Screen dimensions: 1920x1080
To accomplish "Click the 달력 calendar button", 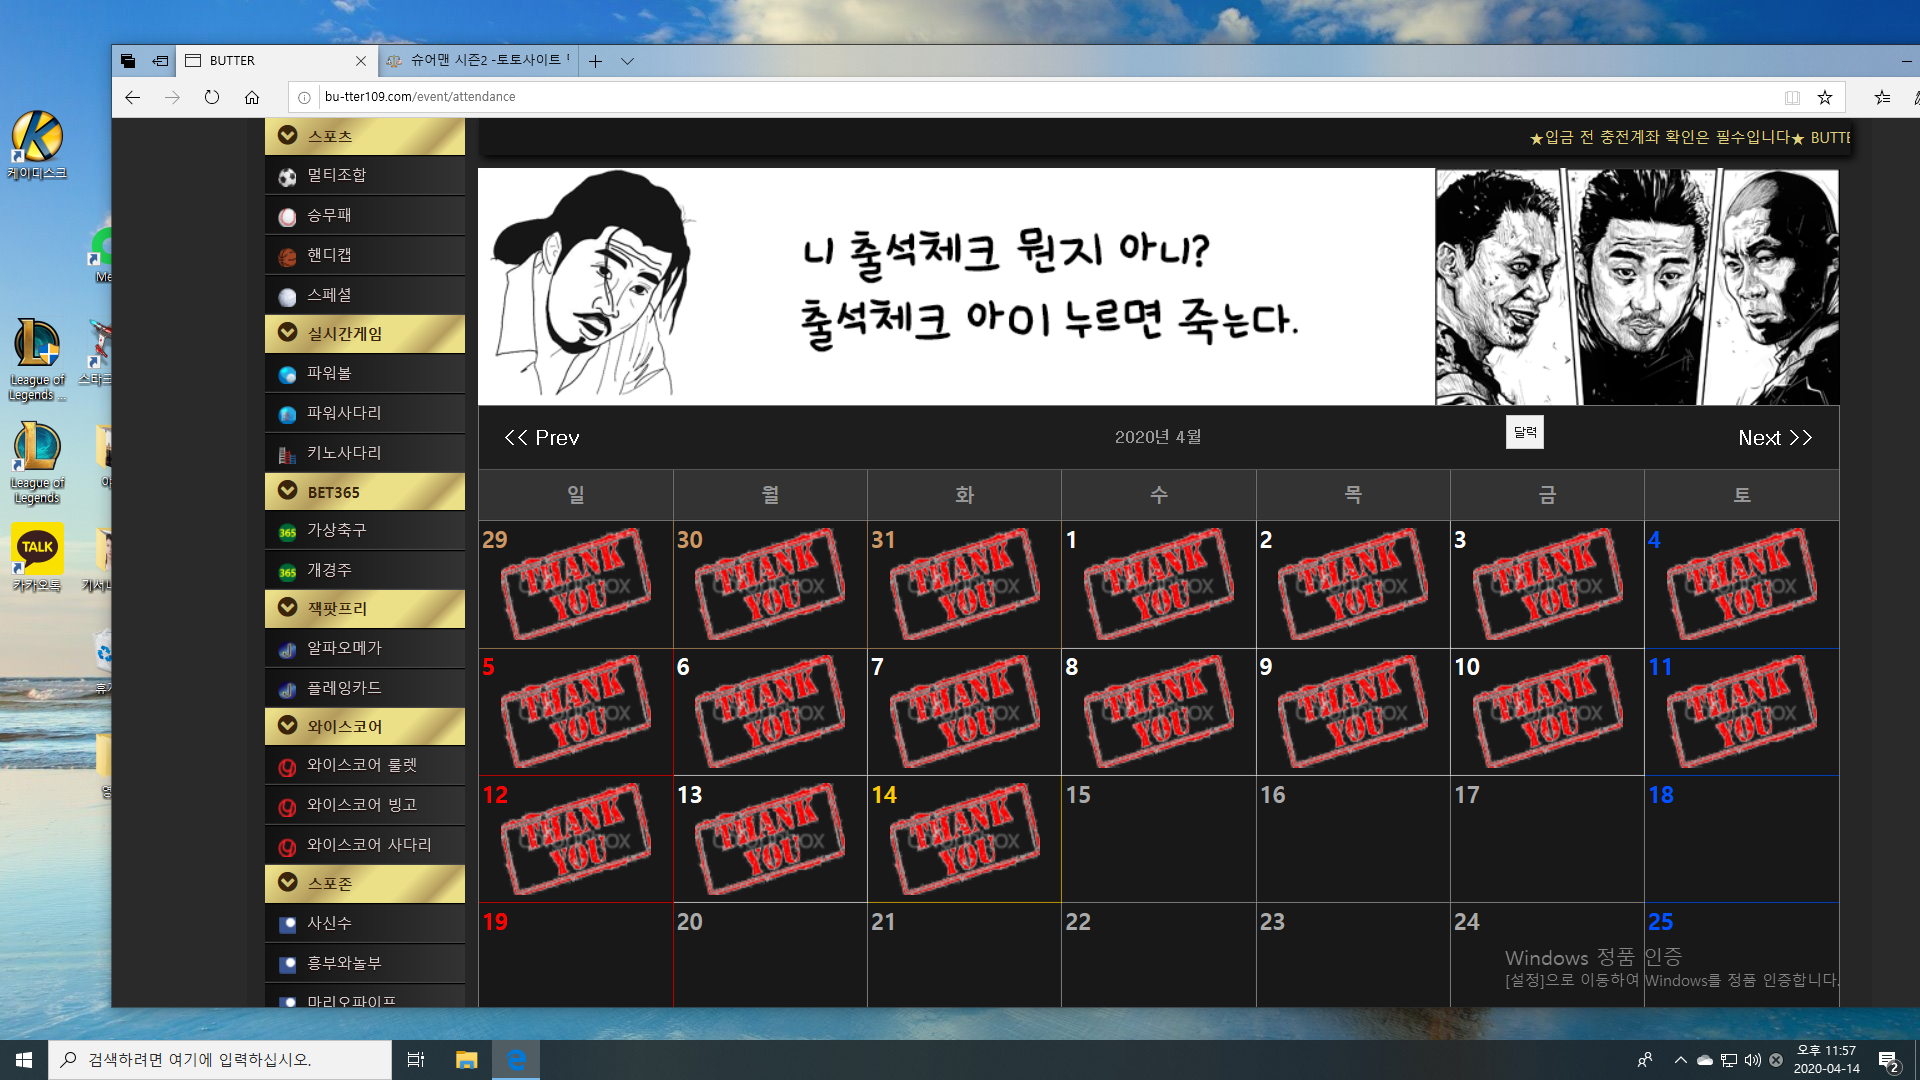I will [x=1524, y=432].
